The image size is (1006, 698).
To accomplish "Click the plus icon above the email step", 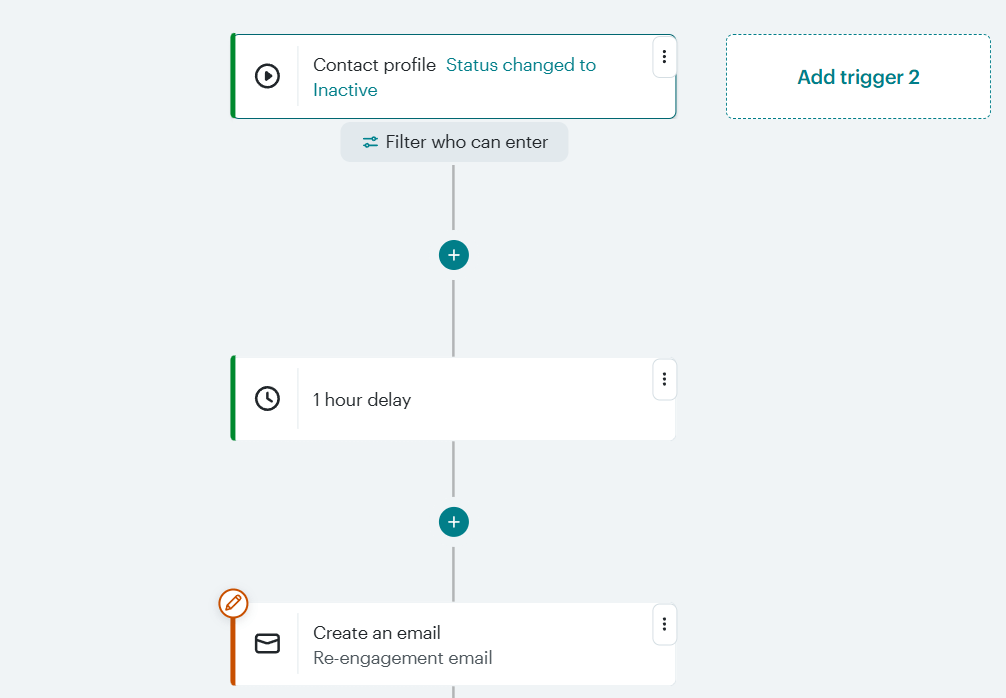I will point(454,521).
